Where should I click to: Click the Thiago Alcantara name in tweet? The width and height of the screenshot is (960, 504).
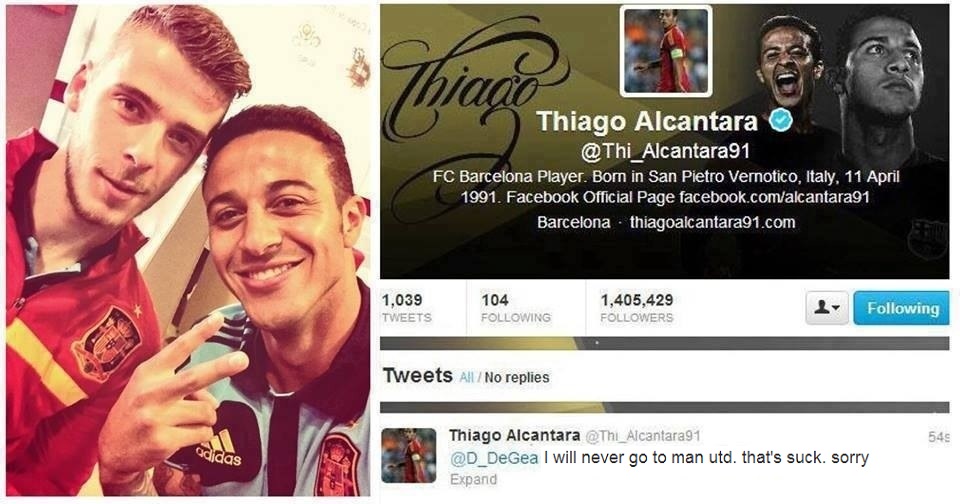click(514, 435)
